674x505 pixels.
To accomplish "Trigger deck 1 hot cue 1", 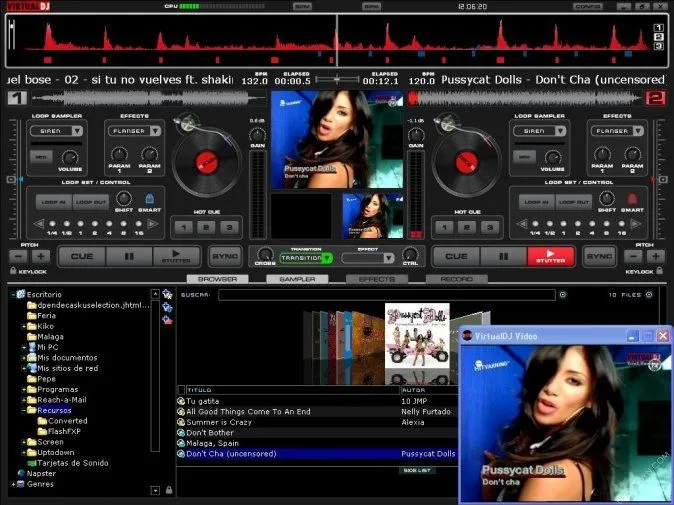I will (x=184, y=227).
